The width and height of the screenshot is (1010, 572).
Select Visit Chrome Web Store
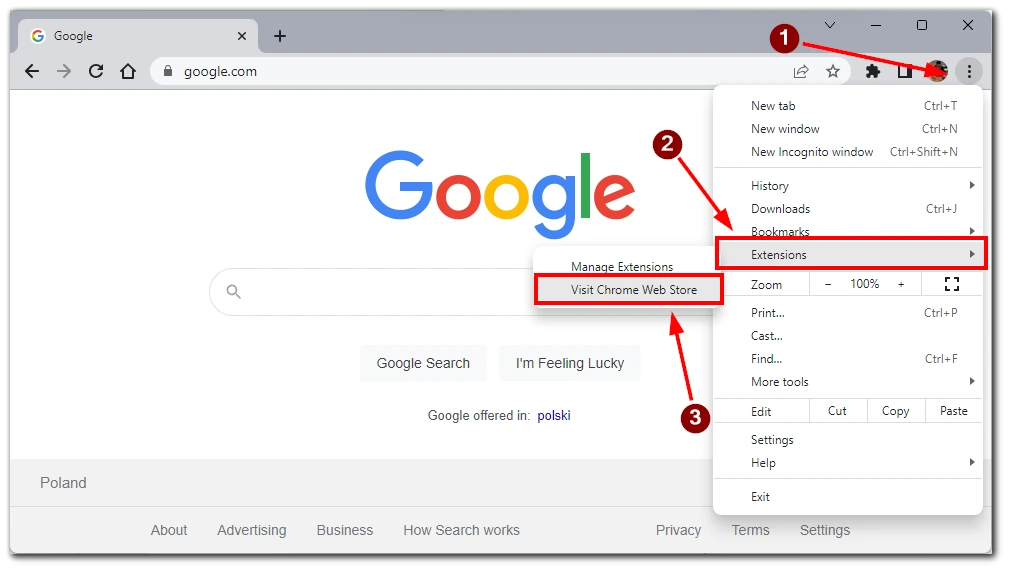pyautogui.click(x=629, y=290)
